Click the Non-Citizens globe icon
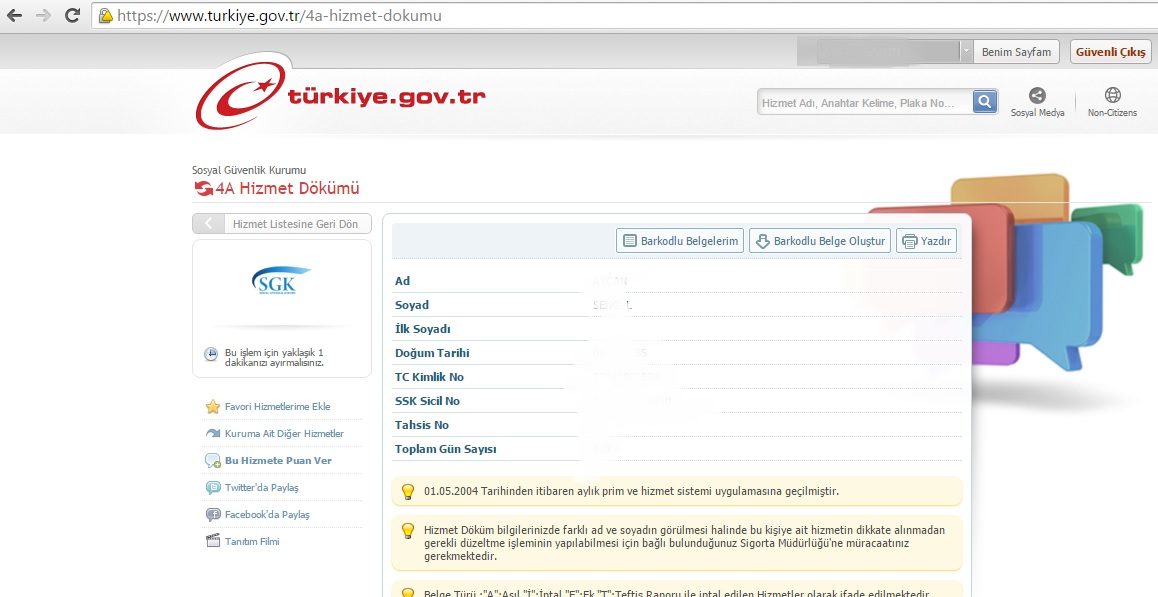Screen dimensions: 1158x597 coord(1112,95)
